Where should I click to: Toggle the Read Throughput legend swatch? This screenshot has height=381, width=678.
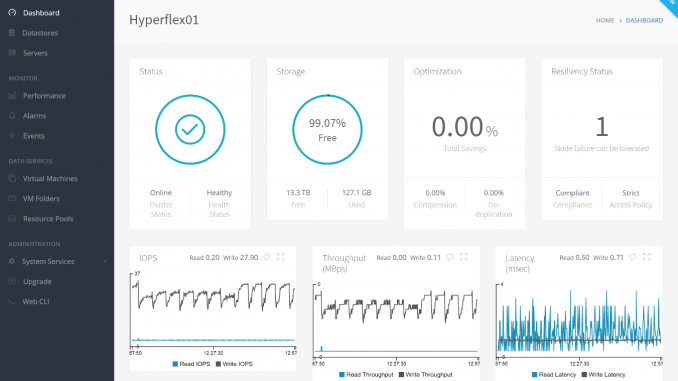tap(342, 375)
